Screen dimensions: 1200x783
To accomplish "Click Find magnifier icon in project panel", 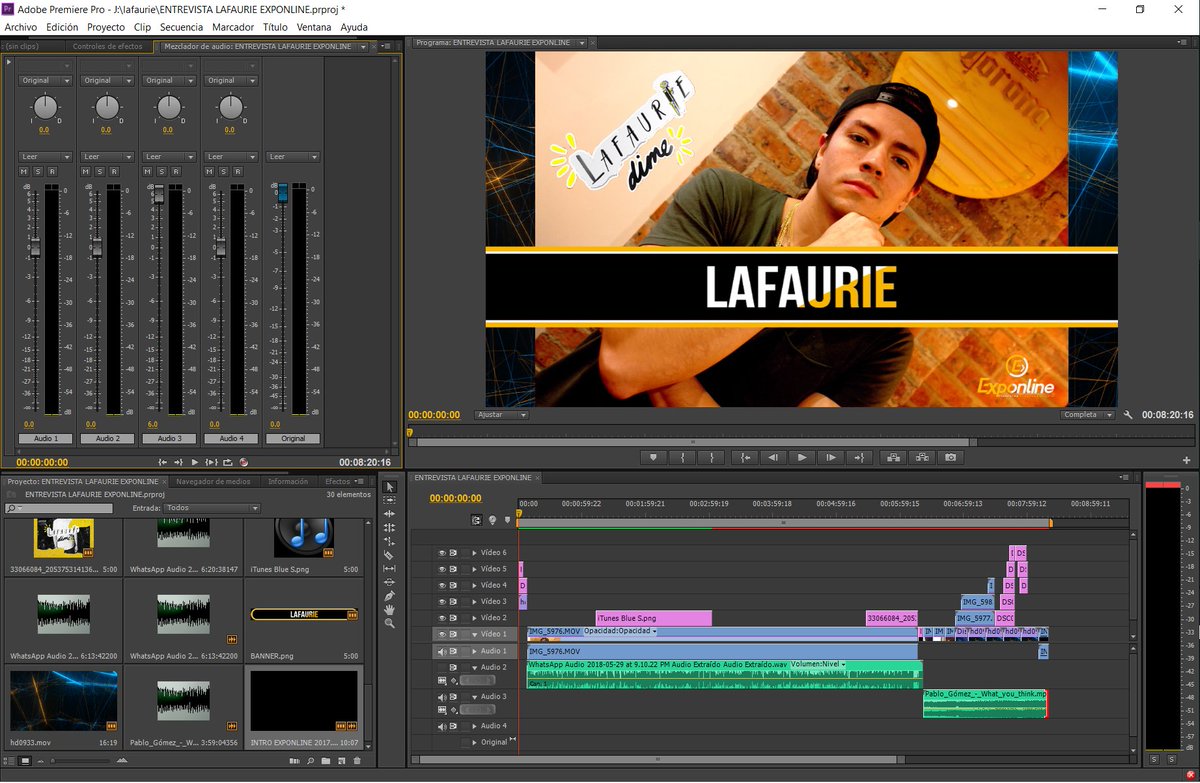I will (x=312, y=761).
